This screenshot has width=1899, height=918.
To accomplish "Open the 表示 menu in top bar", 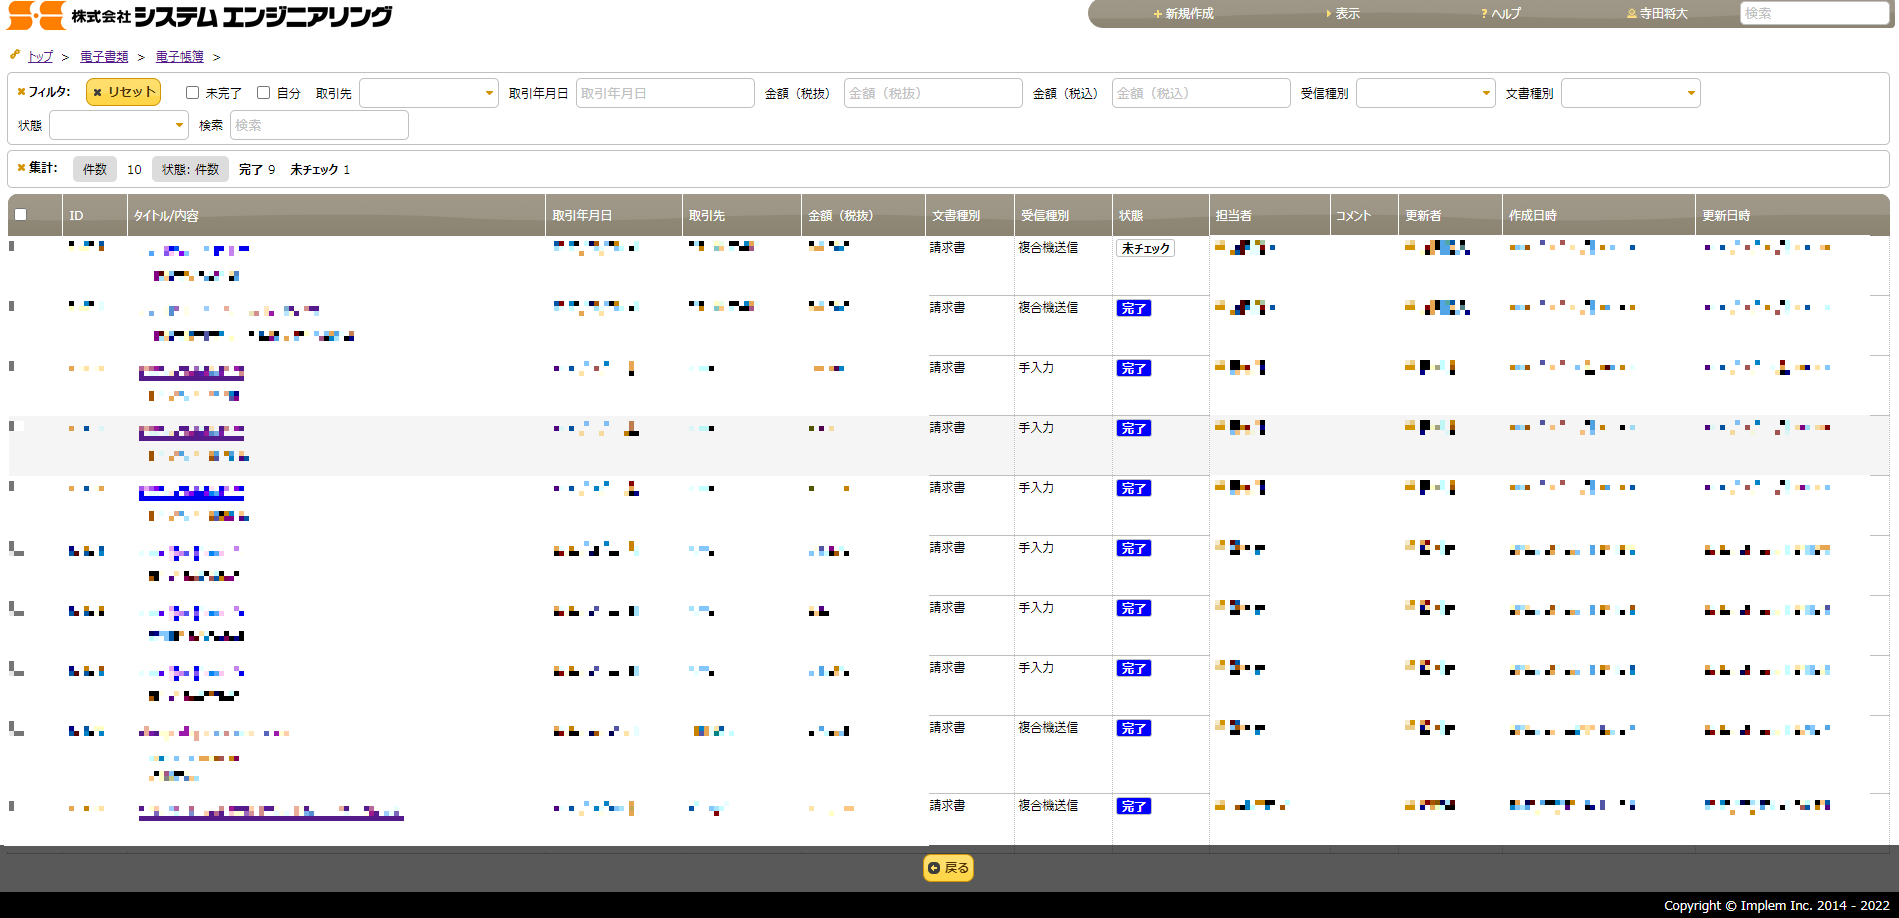I will pyautogui.click(x=1343, y=14).
